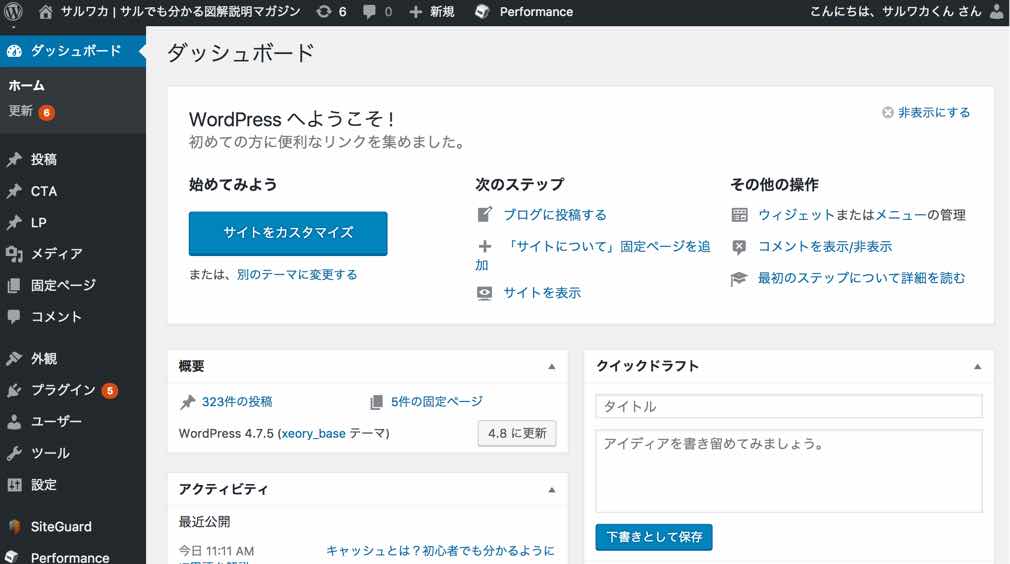Open 更新 with 6 badge in sidebar

31,111
